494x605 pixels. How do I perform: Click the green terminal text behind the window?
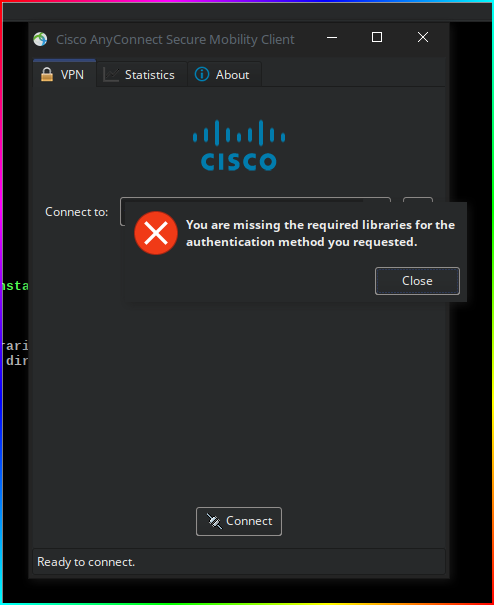[x=14, y=286]
